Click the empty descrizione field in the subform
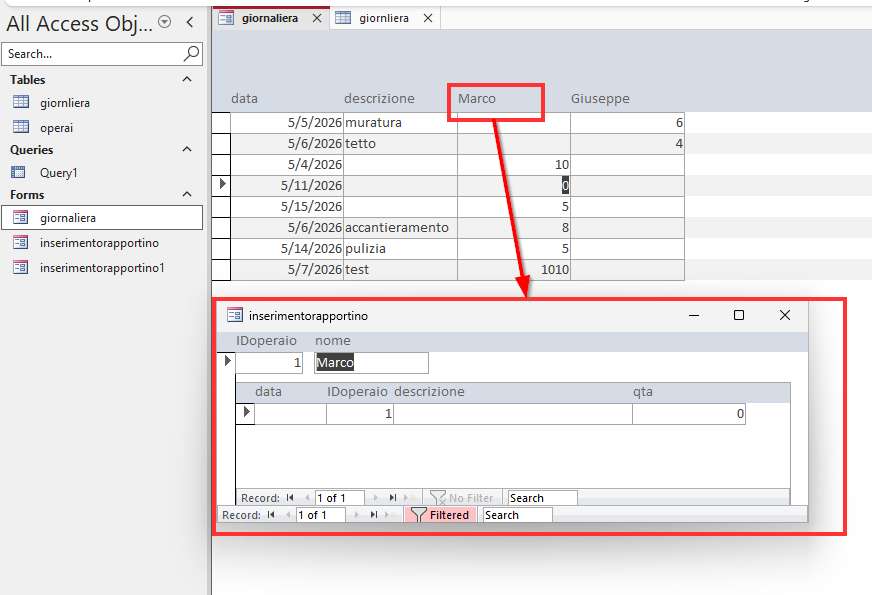Image resolution: width=872 pixels, height=595 pixels. point(513,414)
